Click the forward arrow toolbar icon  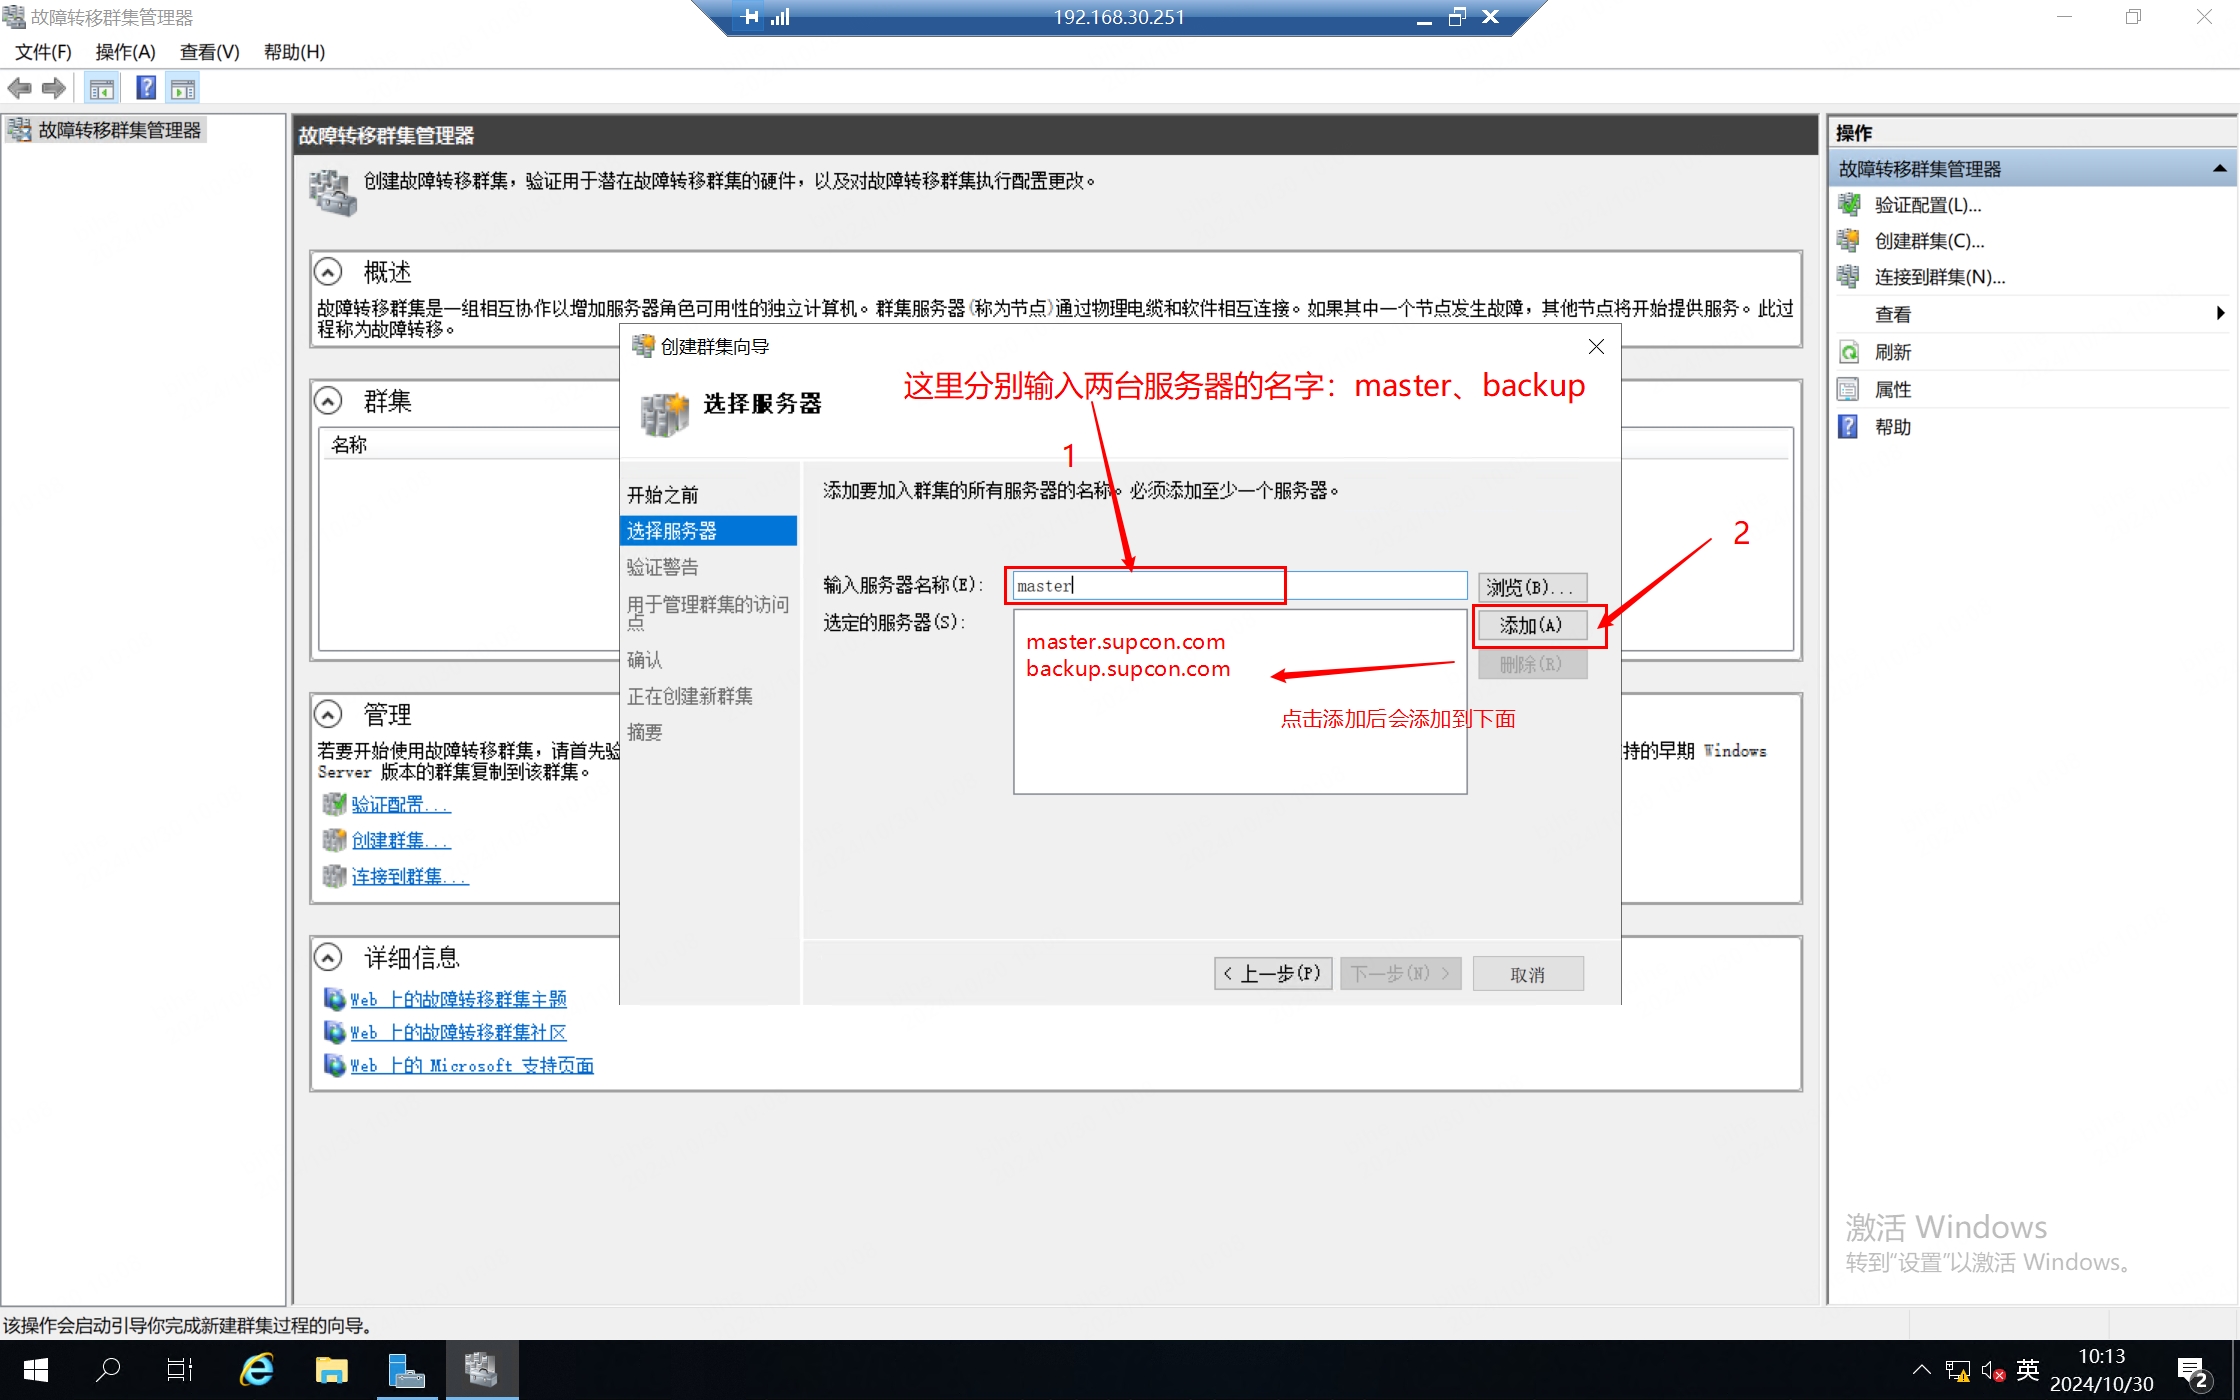54,88
